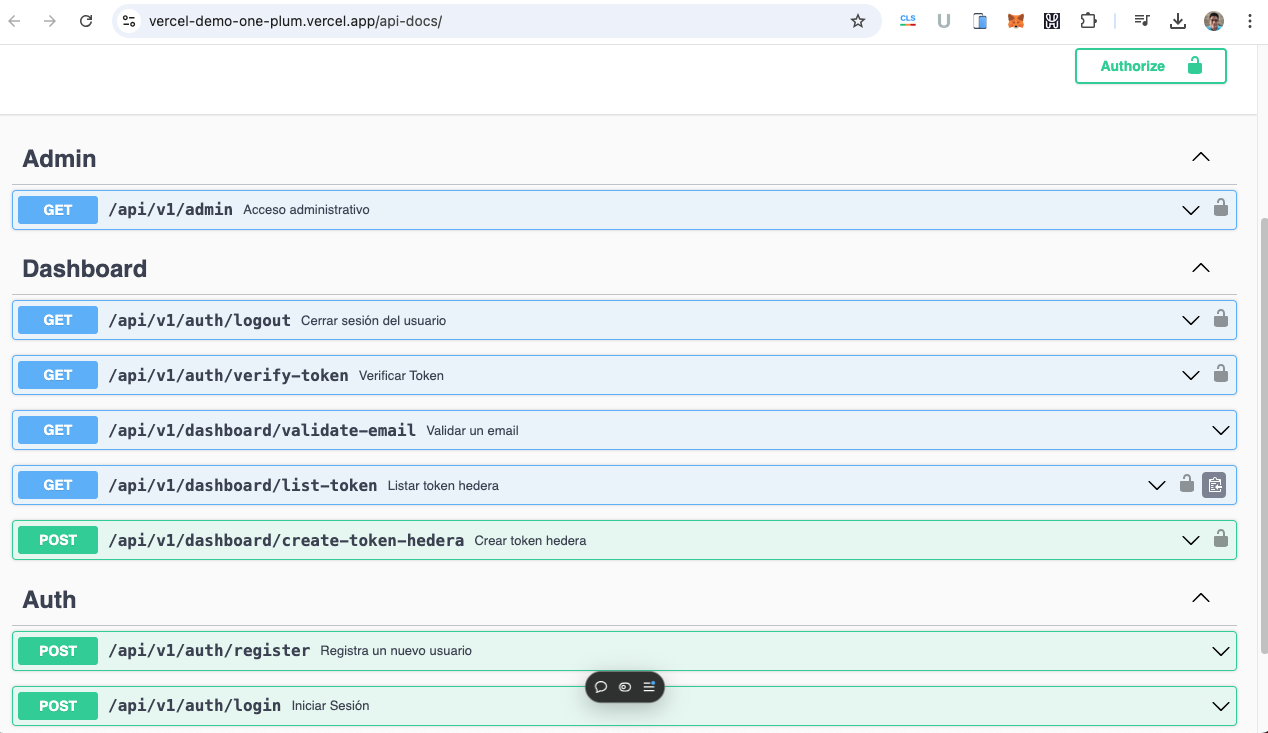Click the list menu icon in floating toolbar
Image resolution: width=1268 pixels, height=733 pixels.
point(649,687)
